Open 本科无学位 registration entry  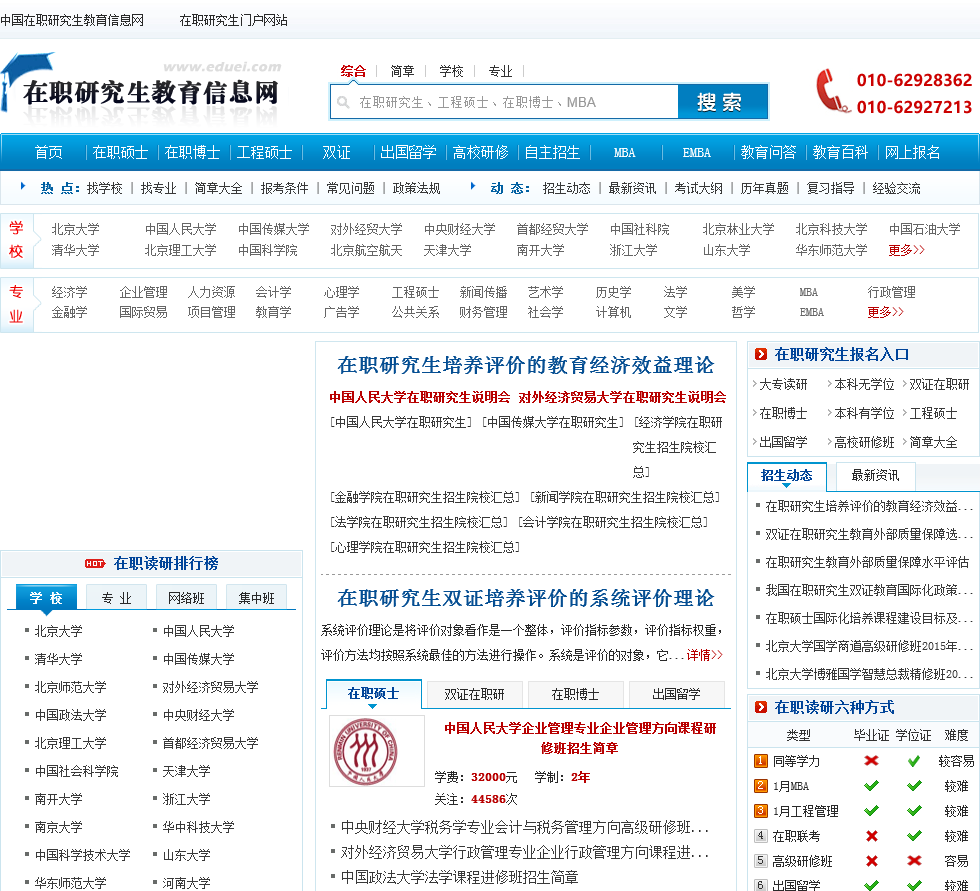click(x=864, y=384)
